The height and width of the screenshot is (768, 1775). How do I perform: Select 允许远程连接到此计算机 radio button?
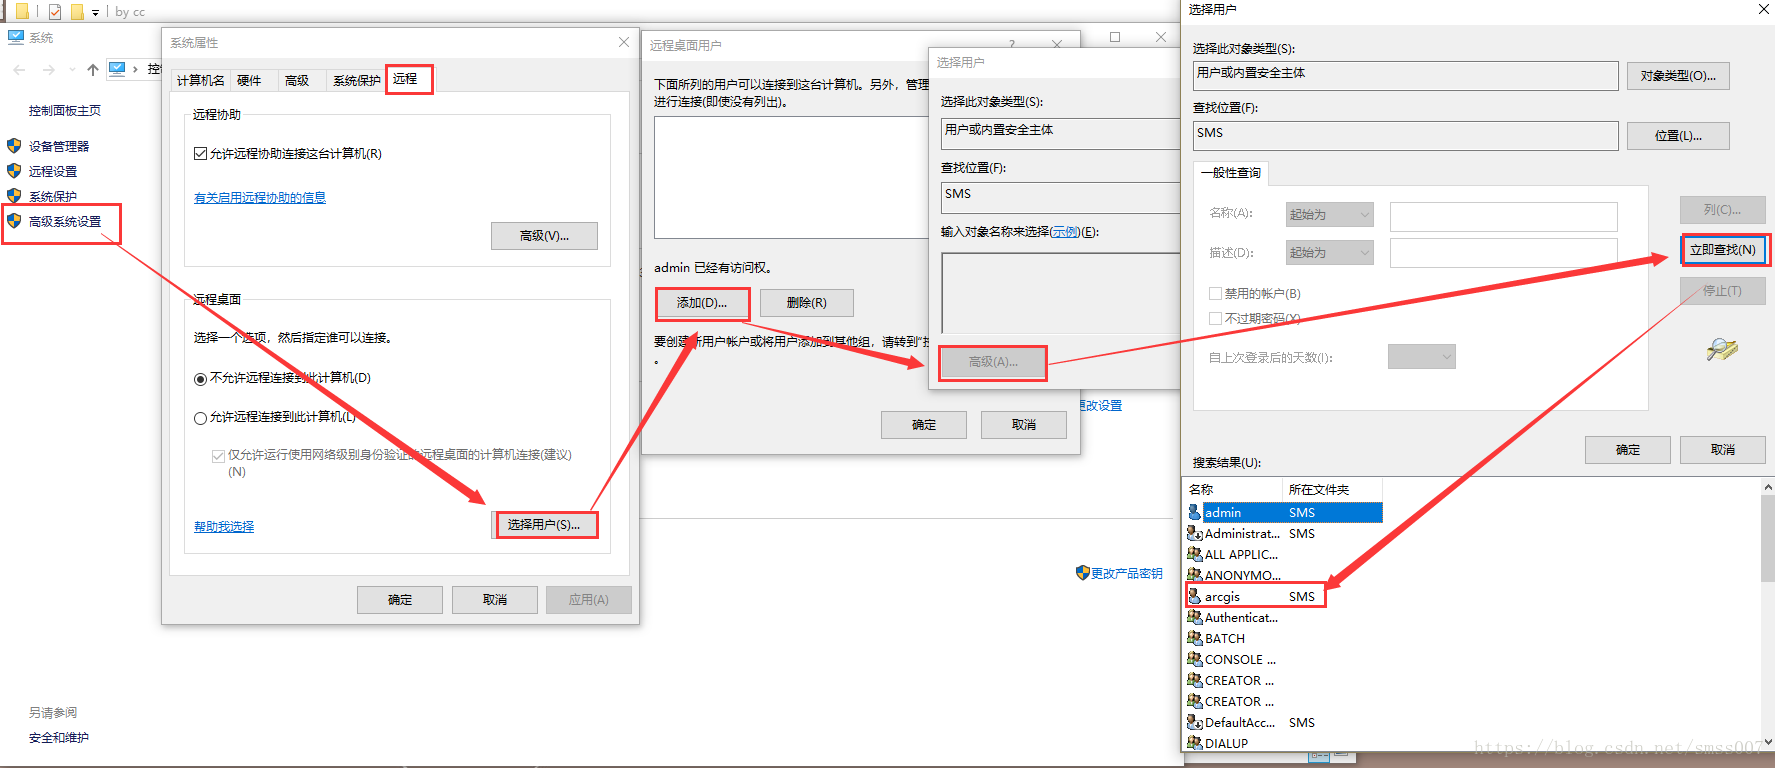[x=200, y=418]
